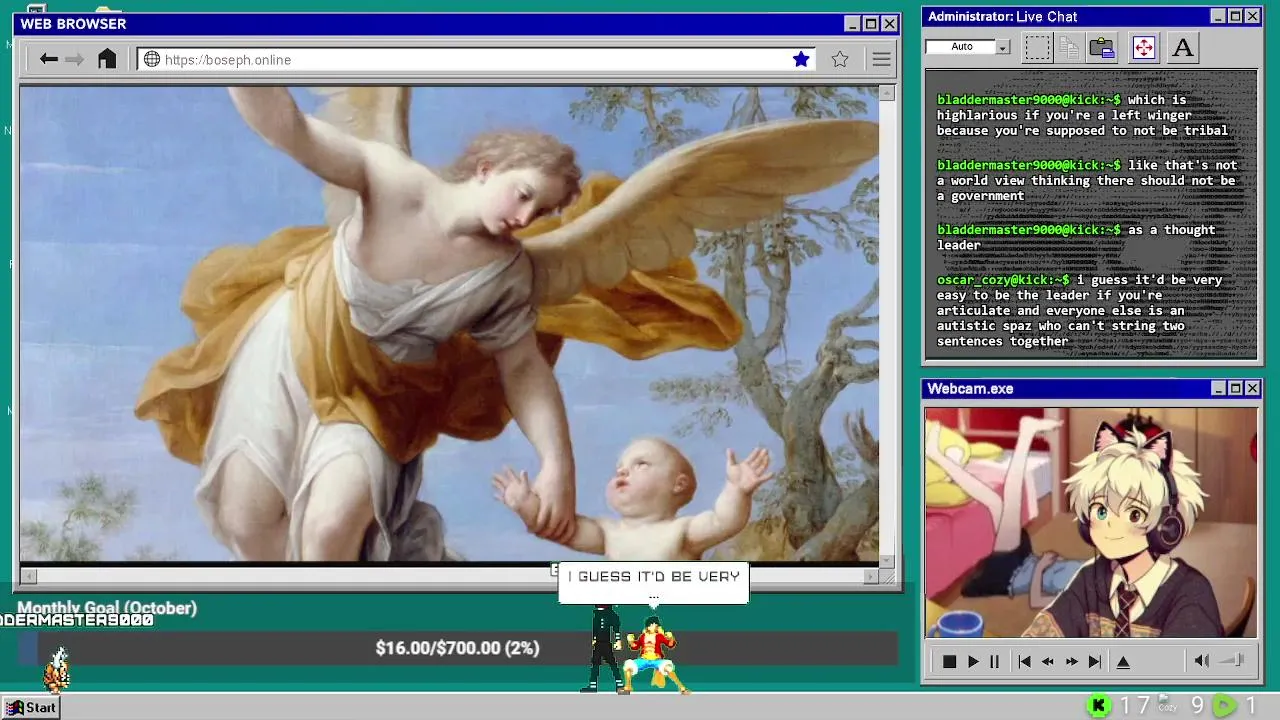1280x720 pixels.
Task: Click the globe icon in the address bar
Action: [x=152, y=59]
